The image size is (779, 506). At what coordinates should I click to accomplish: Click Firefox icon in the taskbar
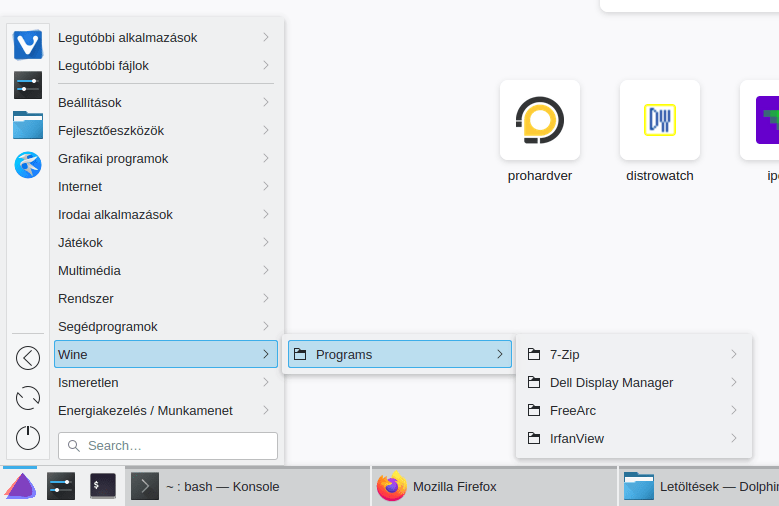(x=391, y=486)
